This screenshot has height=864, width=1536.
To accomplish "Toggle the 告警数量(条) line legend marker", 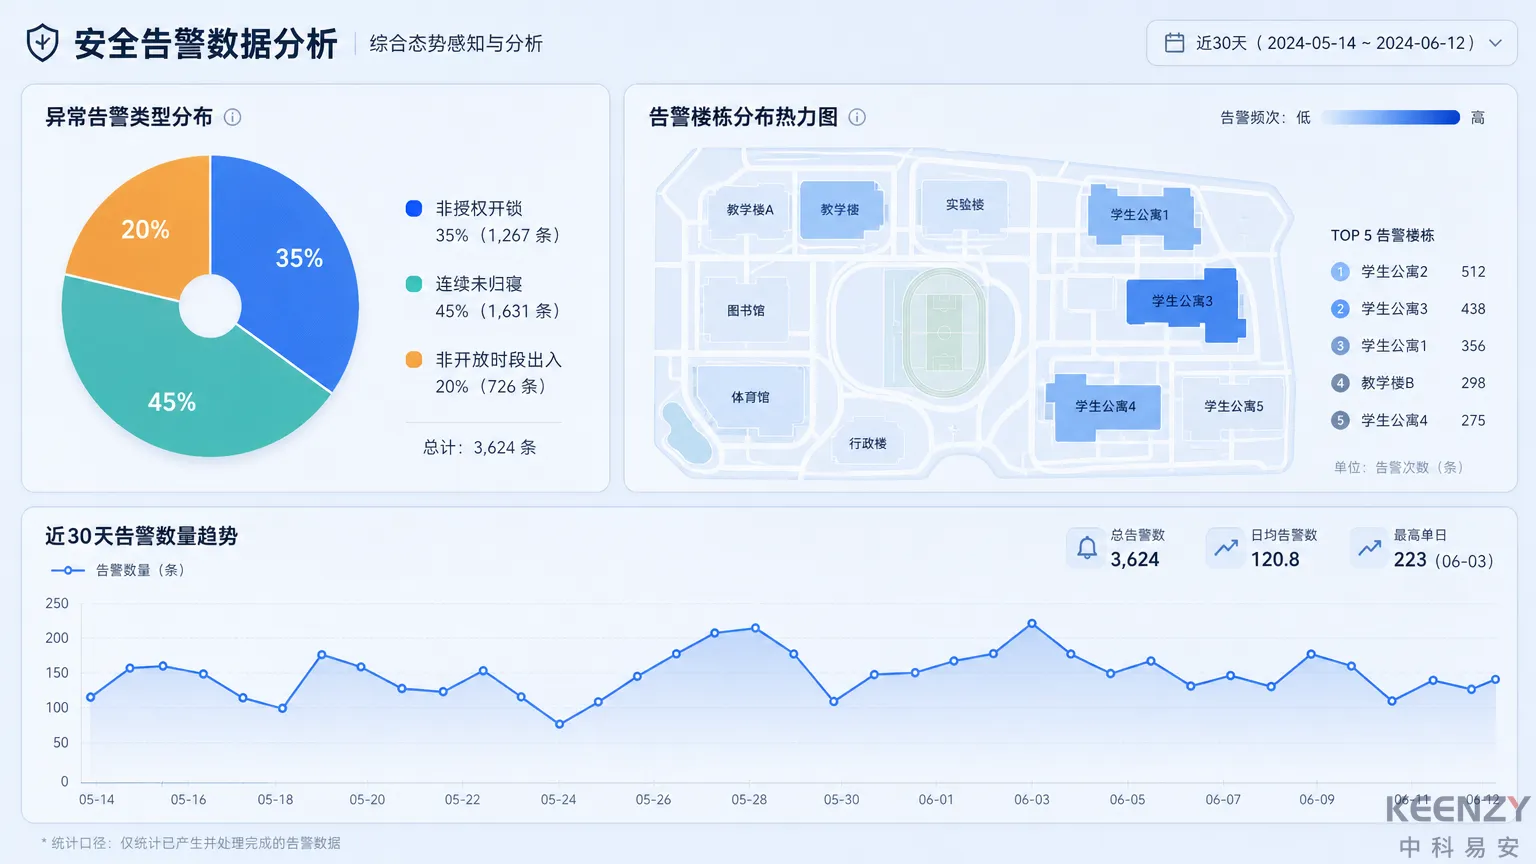I will click(x=67, y=570).
